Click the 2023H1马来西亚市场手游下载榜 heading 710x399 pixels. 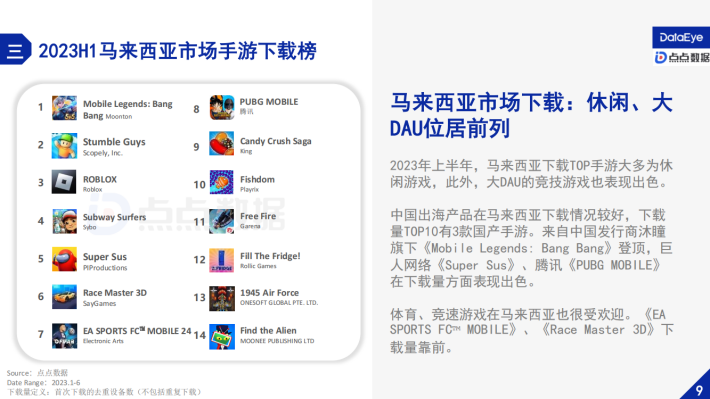click(177, 51)
